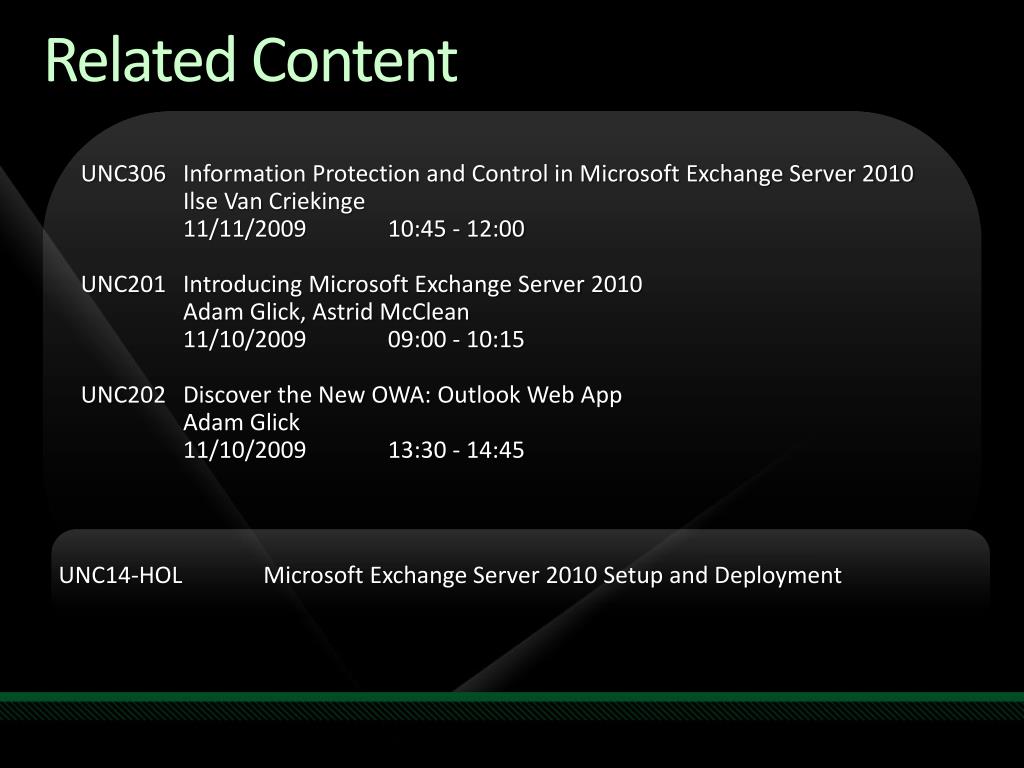1024x768 pixels.
Task: Select speaker name Ilse Van Criekinge
Action: tap(274, 201)
